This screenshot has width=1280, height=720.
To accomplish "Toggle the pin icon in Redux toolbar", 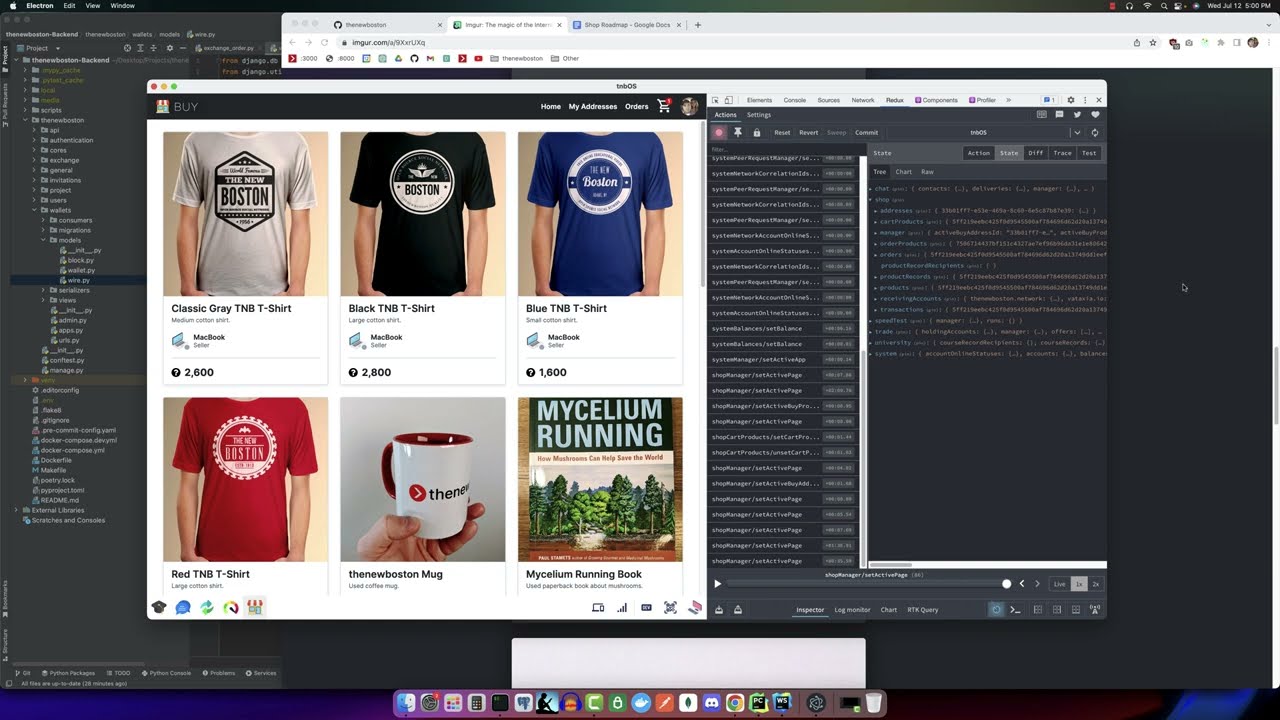I will click(x=738, y=132).
